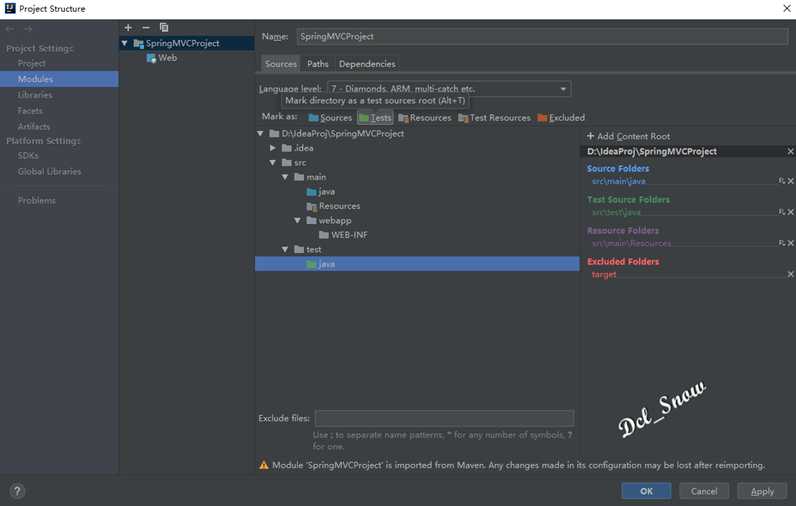This screenshot has height=506, width=796.
Task: Edit properties of src\main\java source folder
Action: pos(782,181)
